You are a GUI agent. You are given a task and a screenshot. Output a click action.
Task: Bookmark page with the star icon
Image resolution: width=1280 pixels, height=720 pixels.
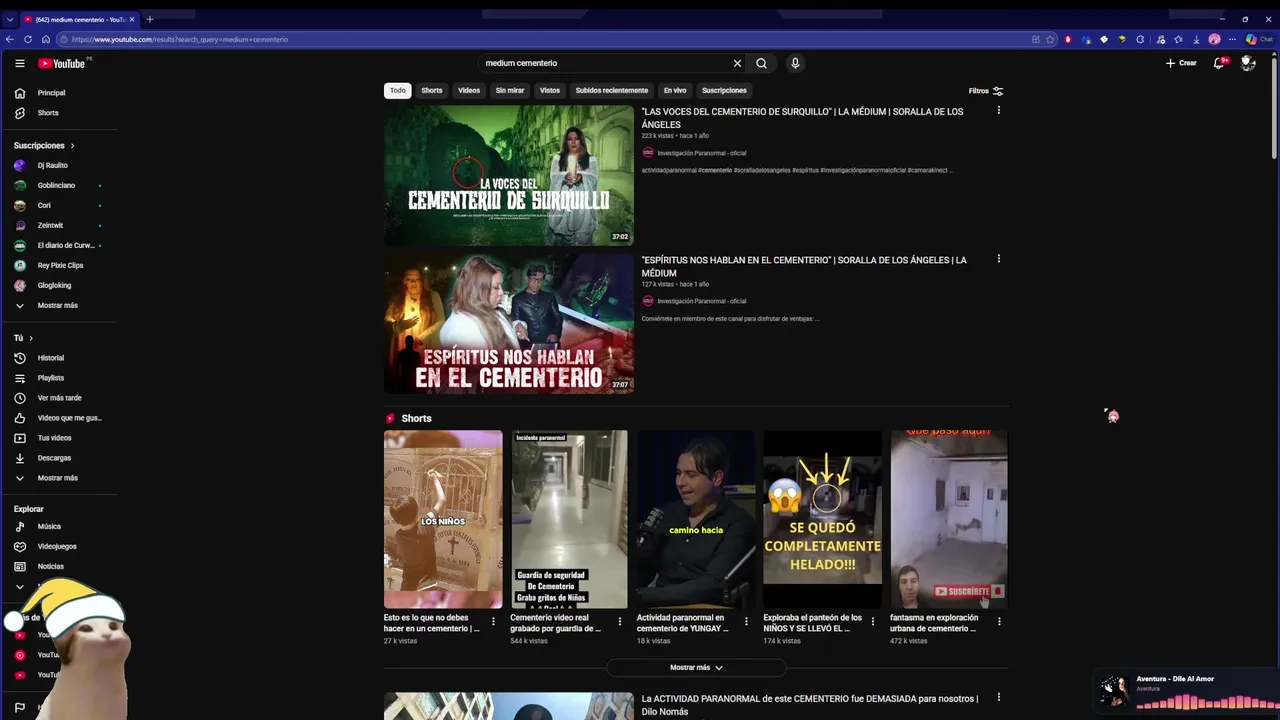(1050, 39)
